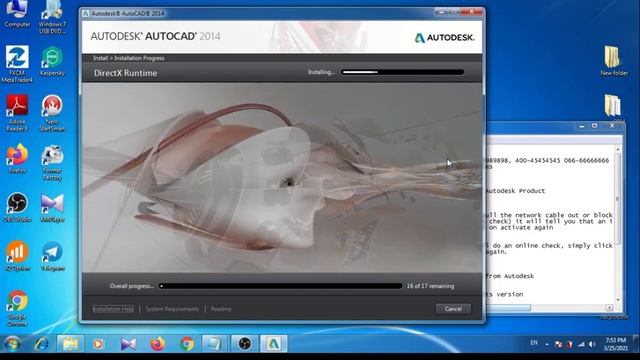Viewport: 640px width, 360px height.
Task: Click the Notepad scroll-right arrow
Action: coord(609,307)
